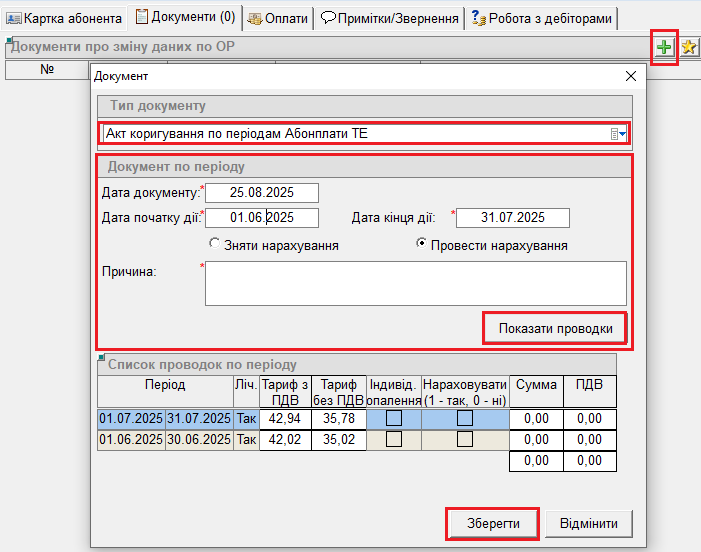Switch to Робота з дебіторами tab
This screenshot has width=701, height=552.
[541, 18]
